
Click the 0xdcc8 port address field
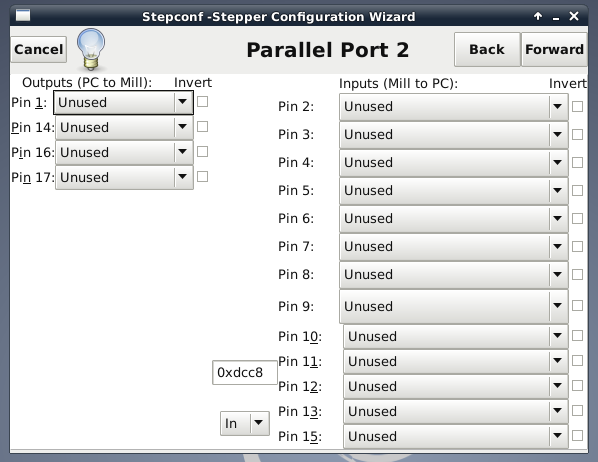pos(245,372)
